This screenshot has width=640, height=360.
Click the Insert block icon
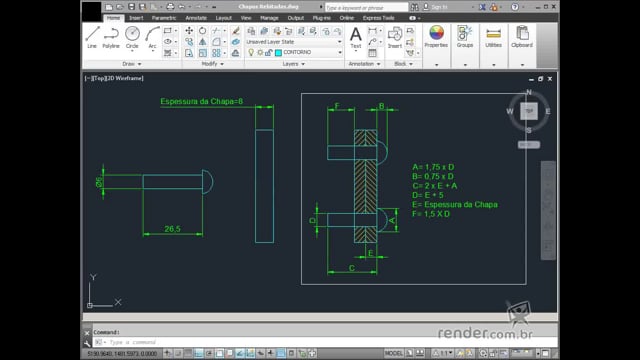click(x=394, y=38)
